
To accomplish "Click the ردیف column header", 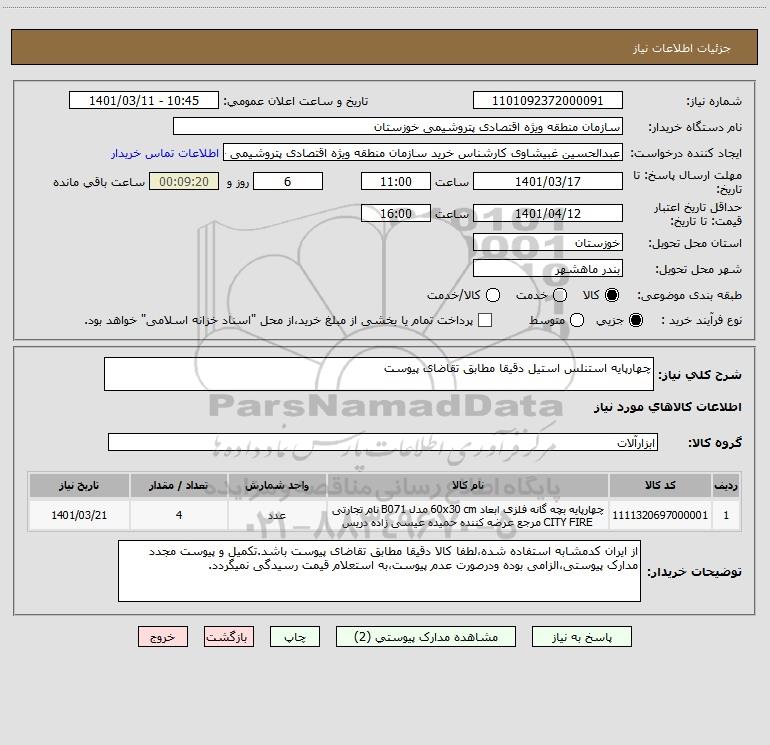I will (726, 486).
